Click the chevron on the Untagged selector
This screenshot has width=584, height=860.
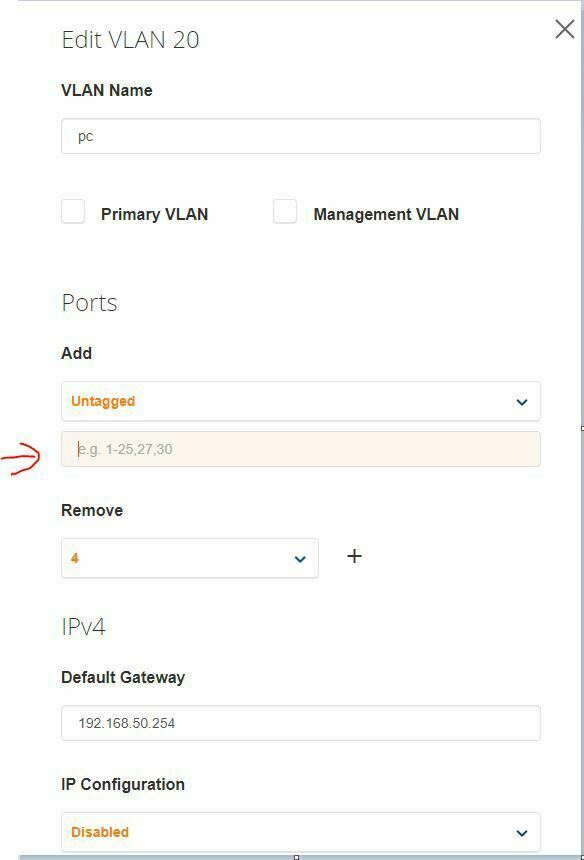point(521,401)
